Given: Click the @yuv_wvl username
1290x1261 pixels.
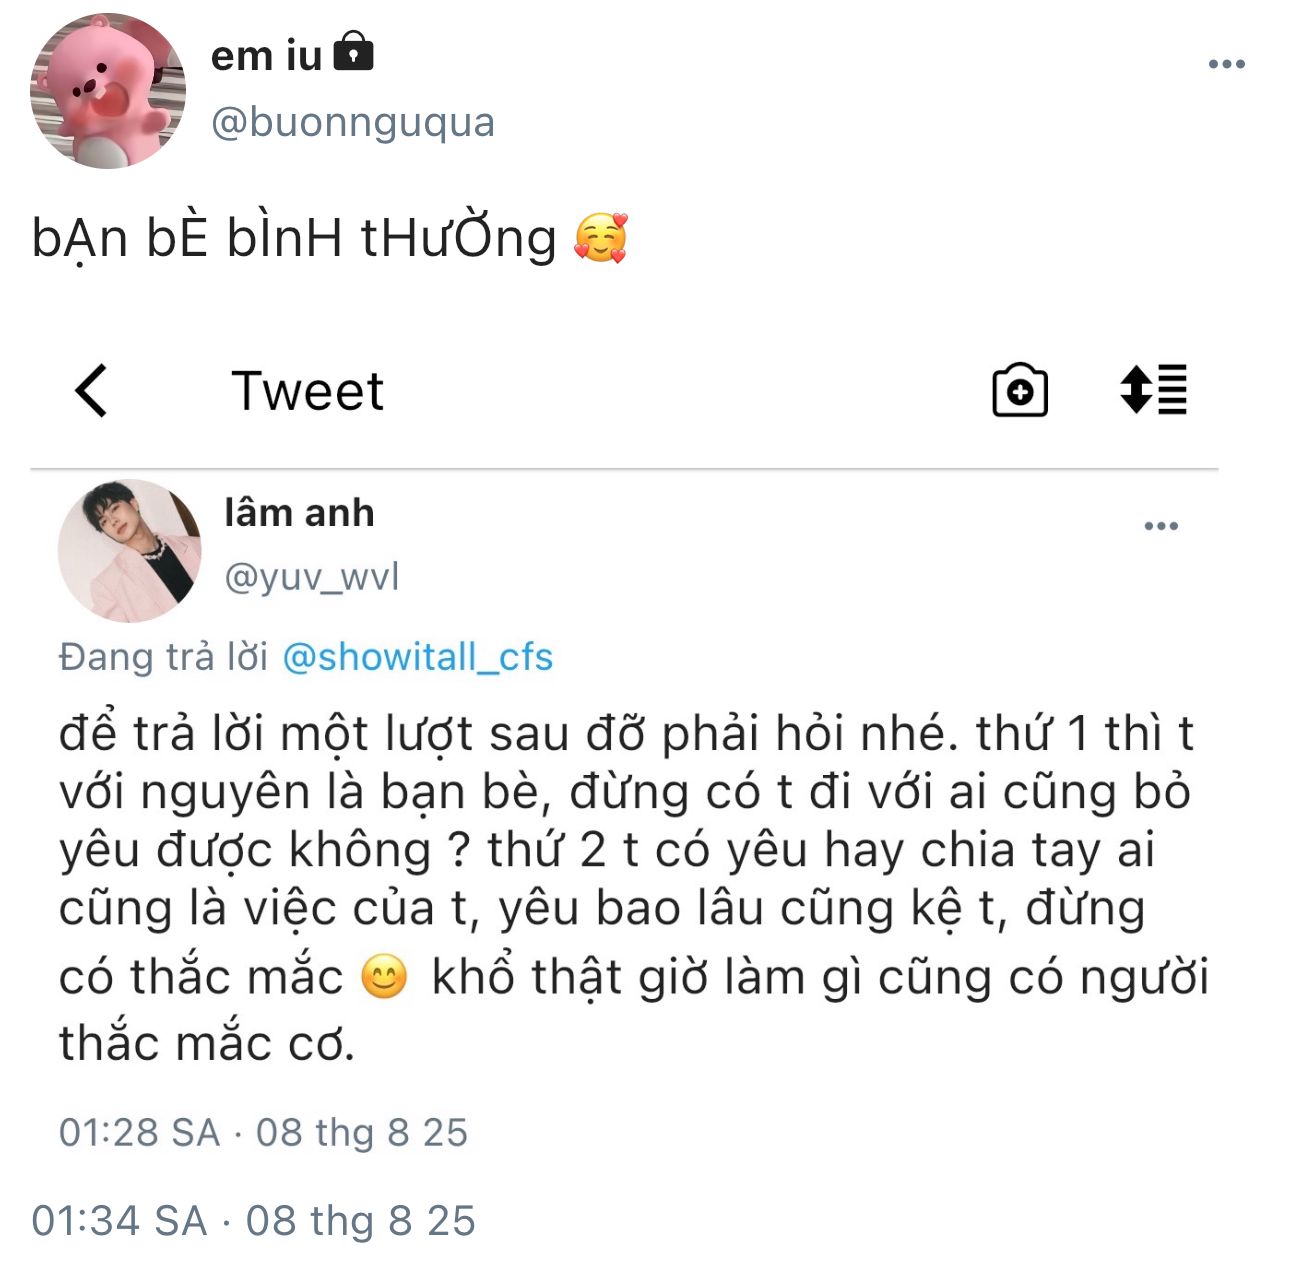Looking at the screenshot, I should click(312, 577).
